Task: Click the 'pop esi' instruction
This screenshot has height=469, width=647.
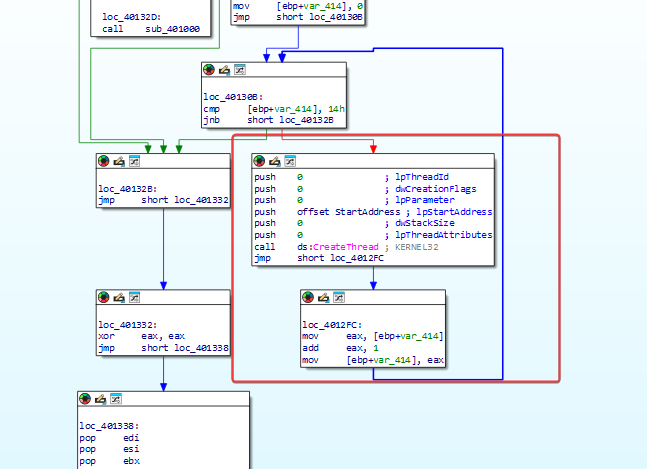Action: click(109, 449)
